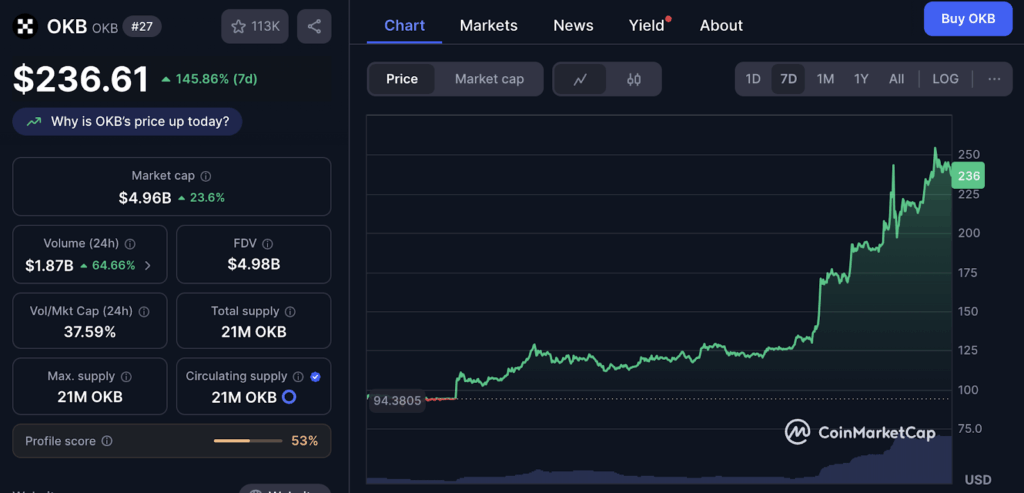The width and height of the screenshot is (1024, 493).
Task: Toggle the Price chart view
Action: [x=402, y=79]
